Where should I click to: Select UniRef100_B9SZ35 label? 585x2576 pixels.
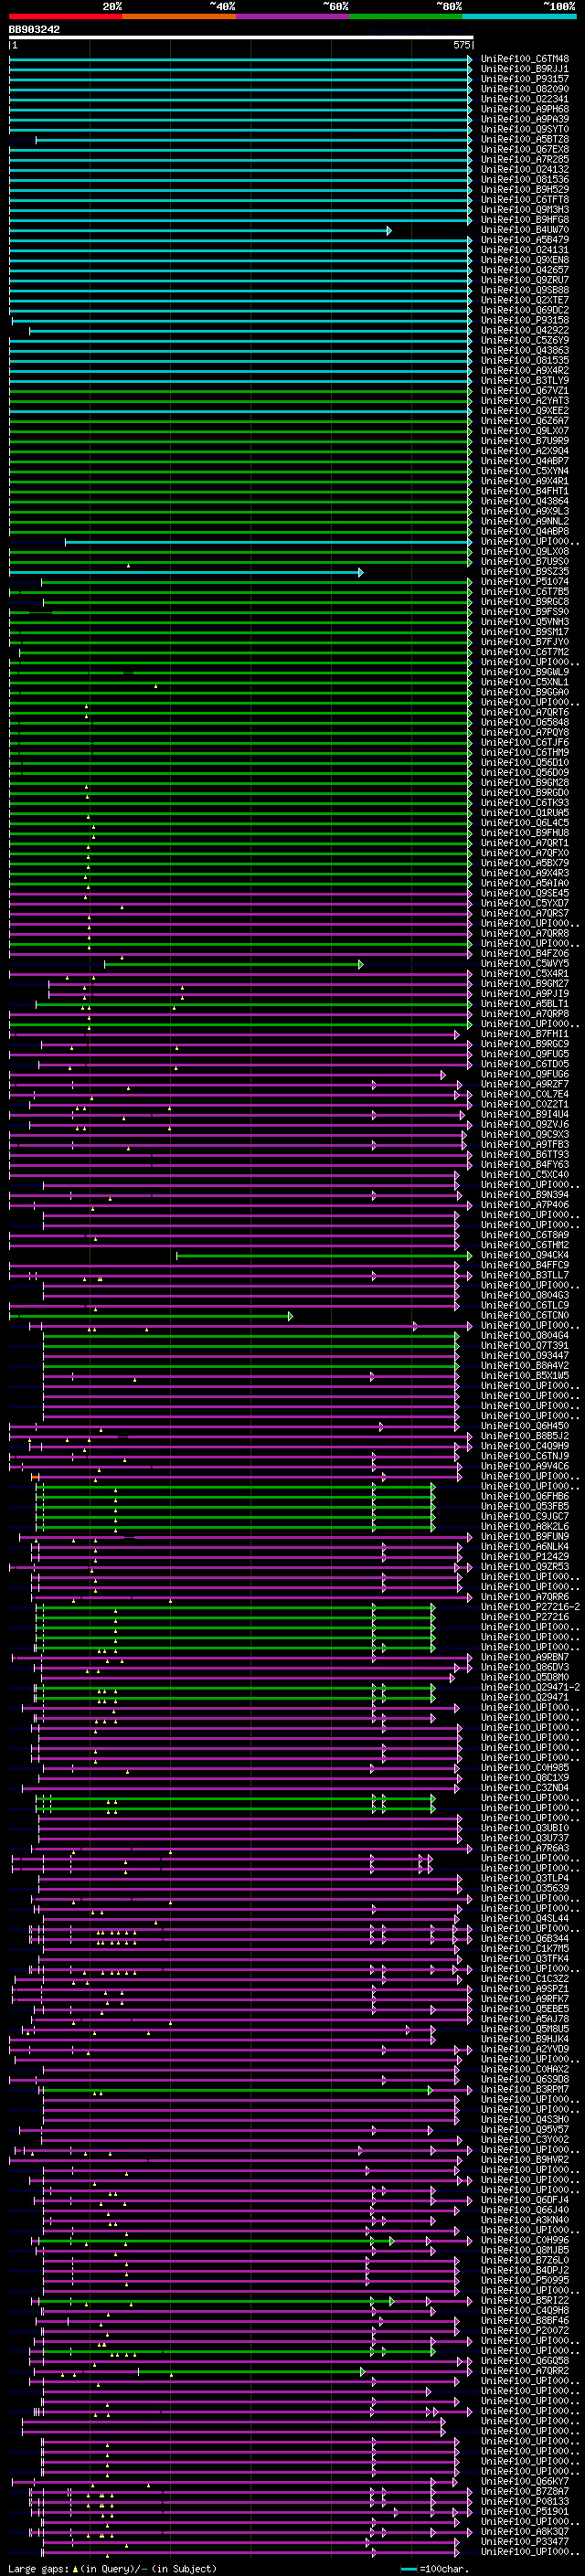[525, 571]
